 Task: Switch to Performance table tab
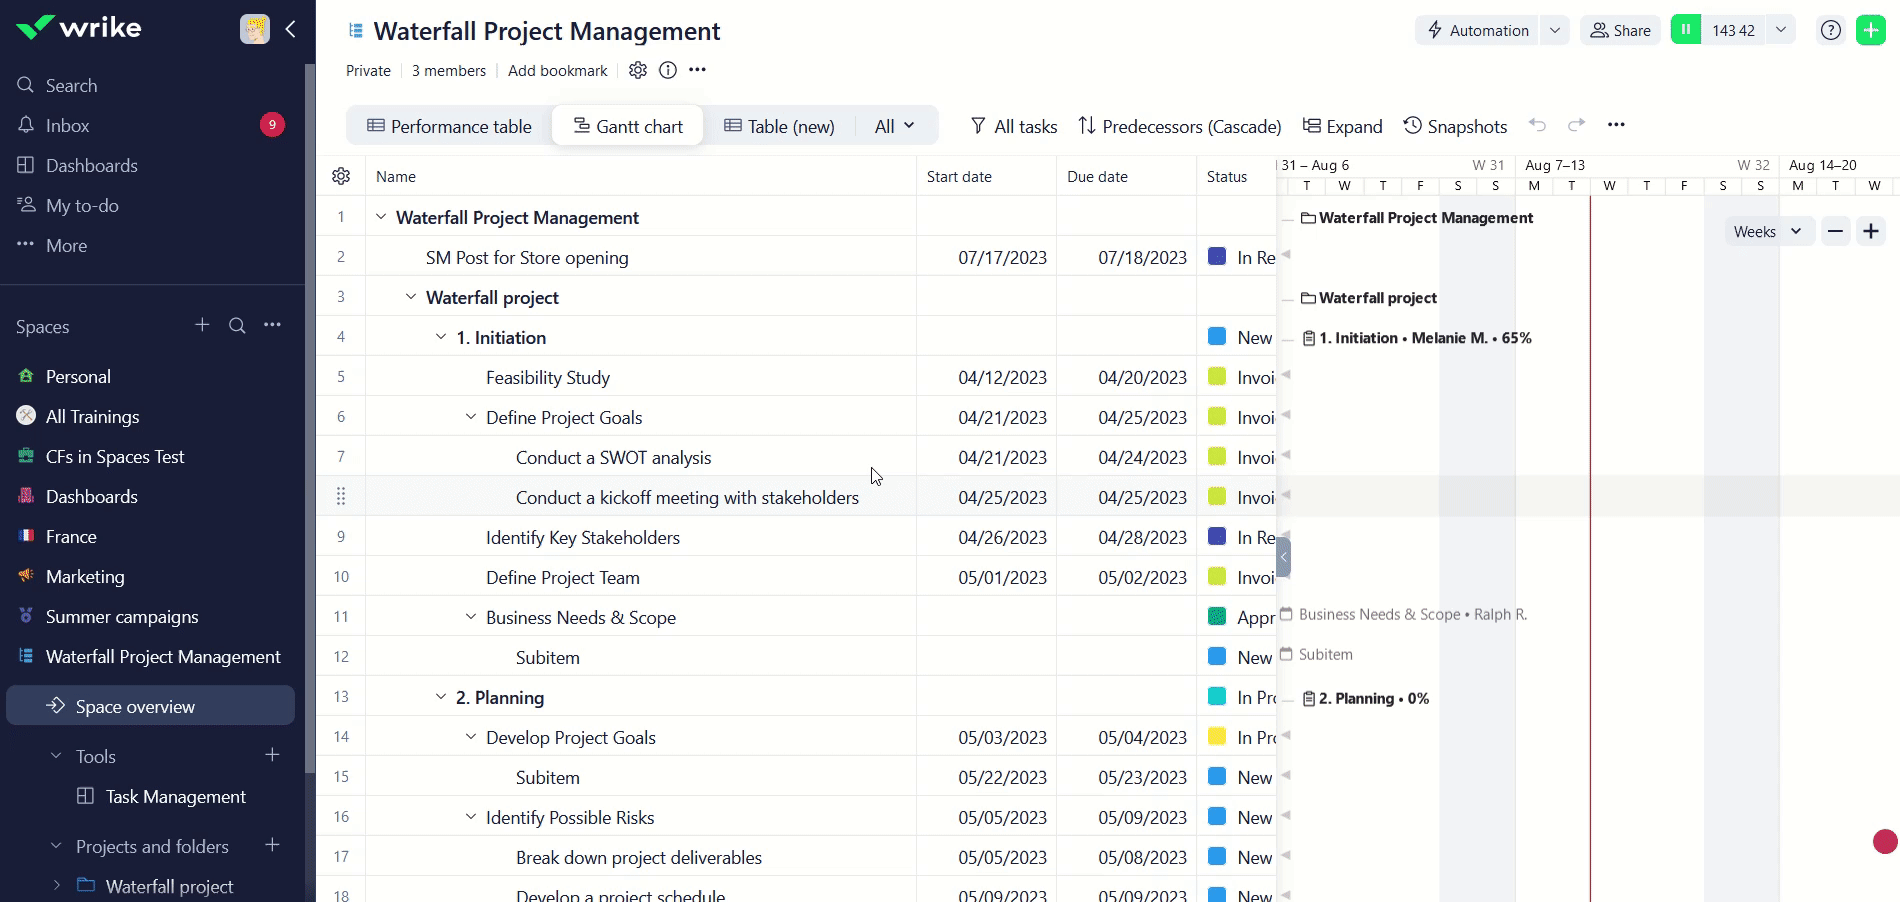click(449, 126)
